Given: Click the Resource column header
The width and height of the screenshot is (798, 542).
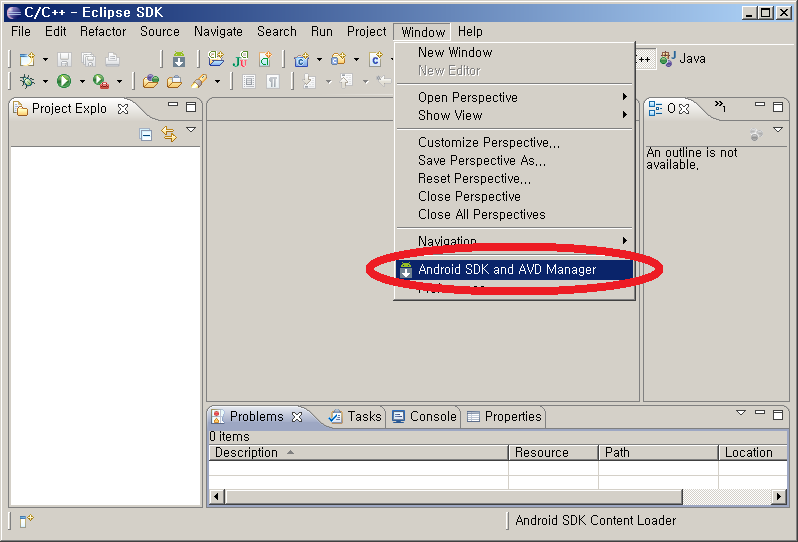Looking at the screenshot, I should pos(553,452).
